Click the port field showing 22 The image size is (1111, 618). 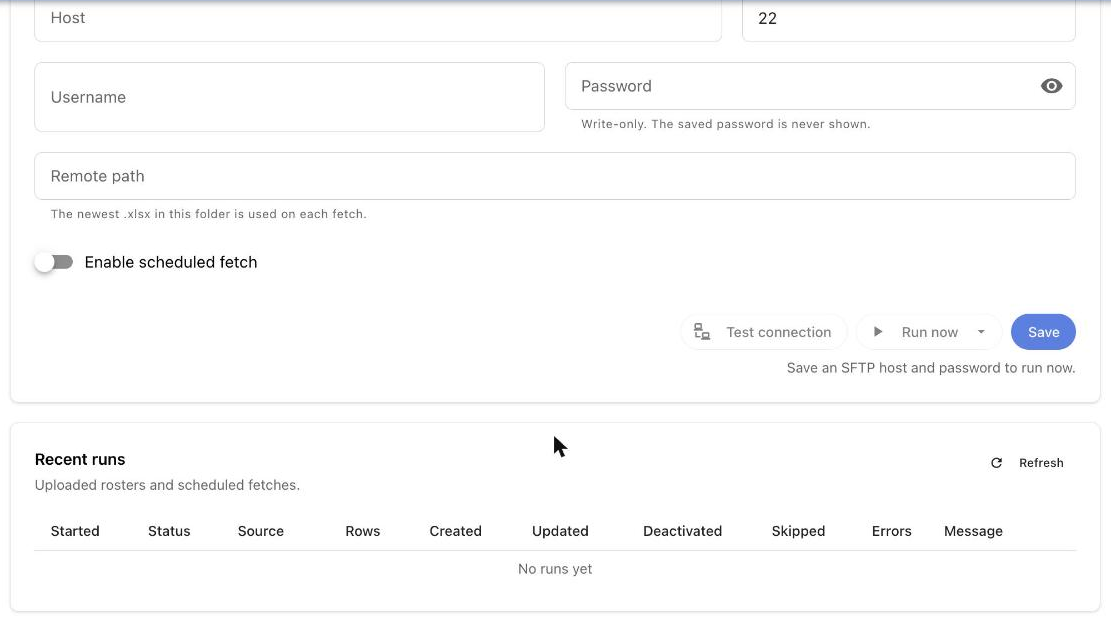908,19
